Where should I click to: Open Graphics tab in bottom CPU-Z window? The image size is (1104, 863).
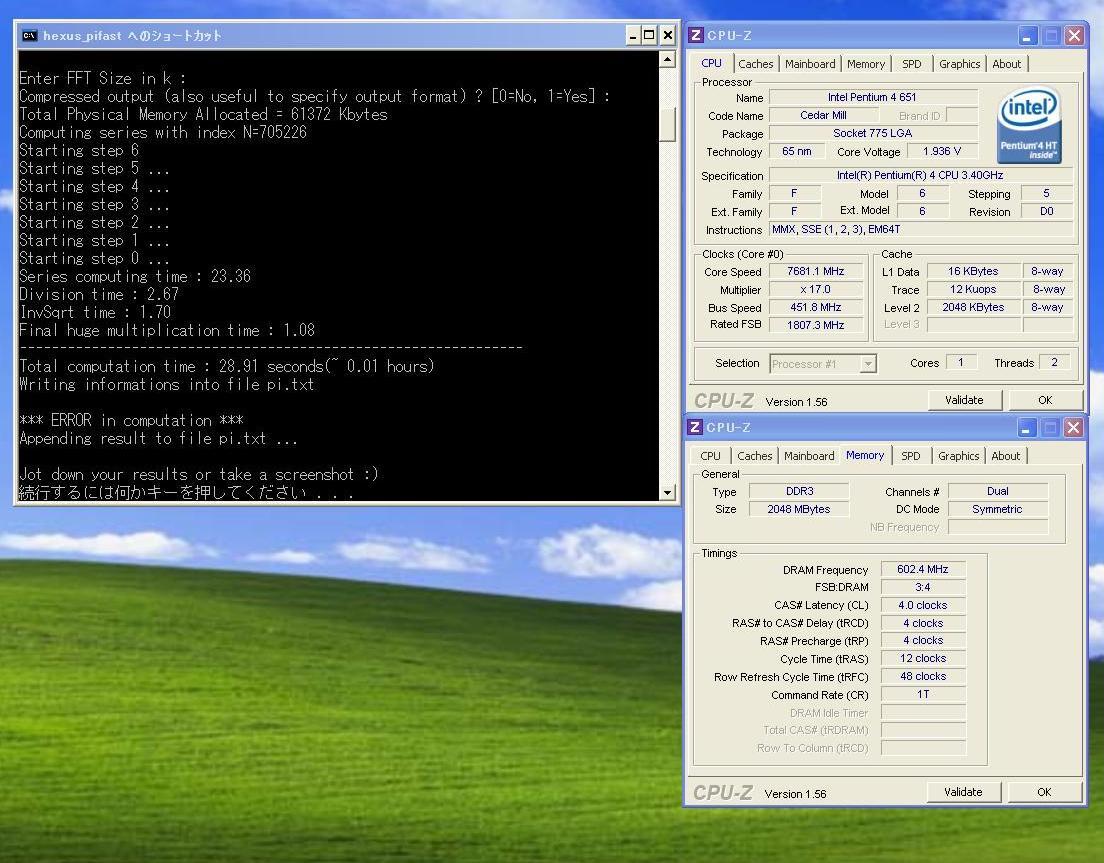[958, 456]
